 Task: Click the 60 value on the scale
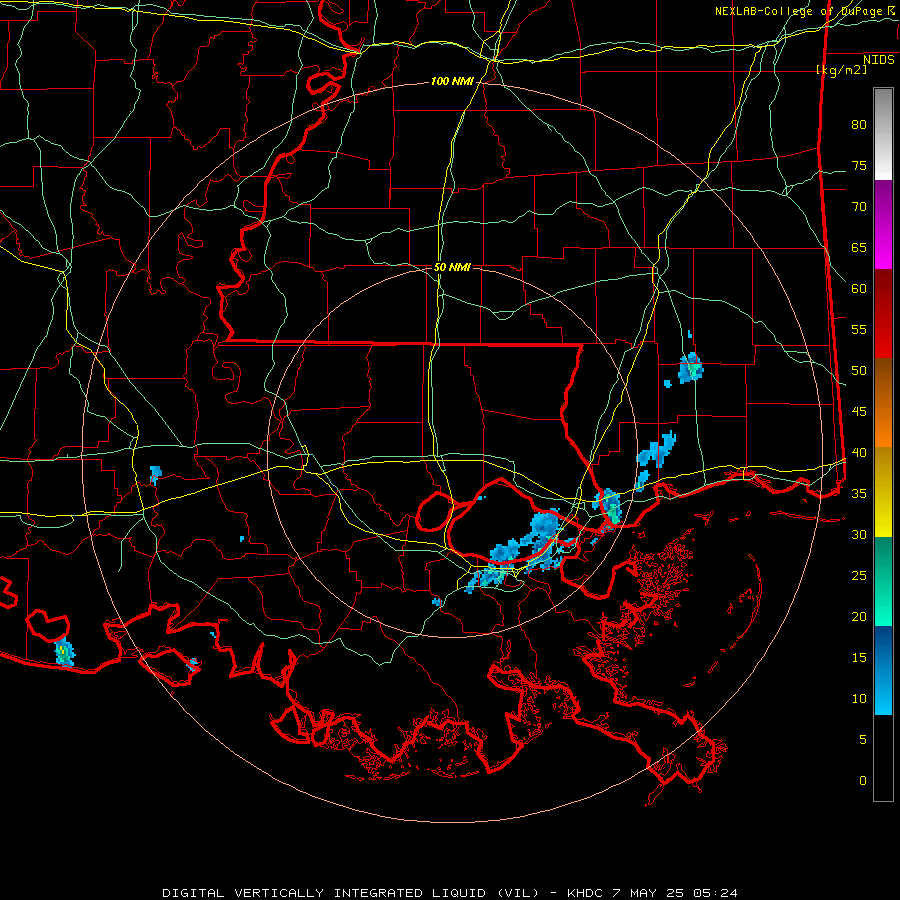click(x=859, y=289)
